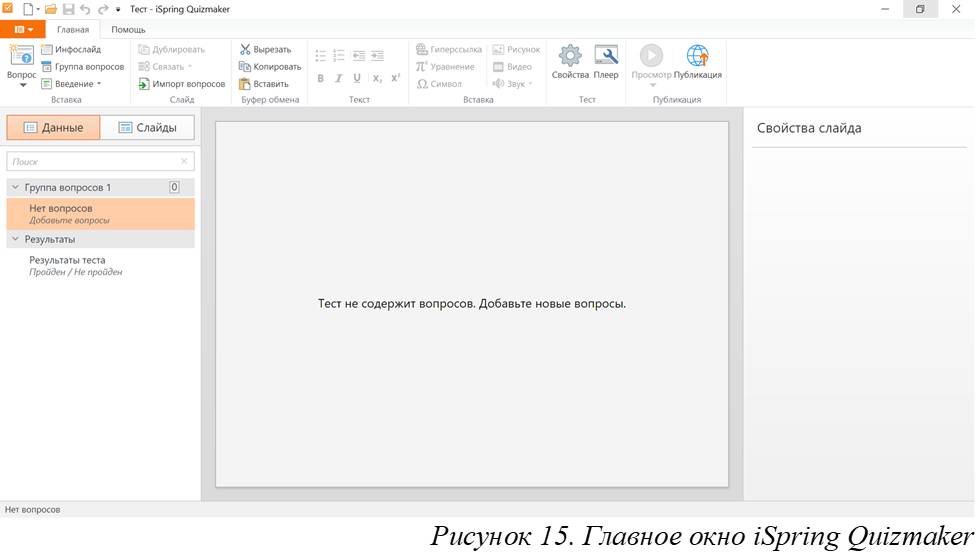
Task: Click the open folder icon in title bar
Action: tap(50, 9)
